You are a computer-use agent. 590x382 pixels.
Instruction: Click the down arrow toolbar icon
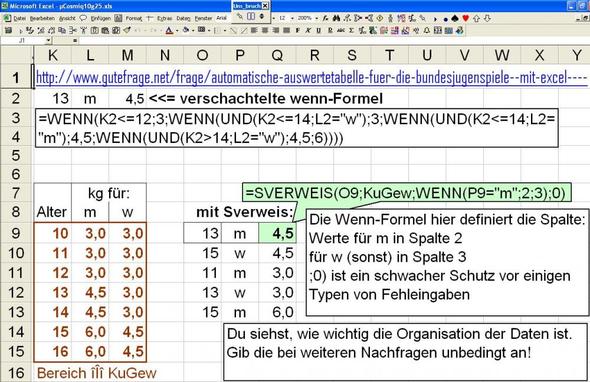coord(487,18)
